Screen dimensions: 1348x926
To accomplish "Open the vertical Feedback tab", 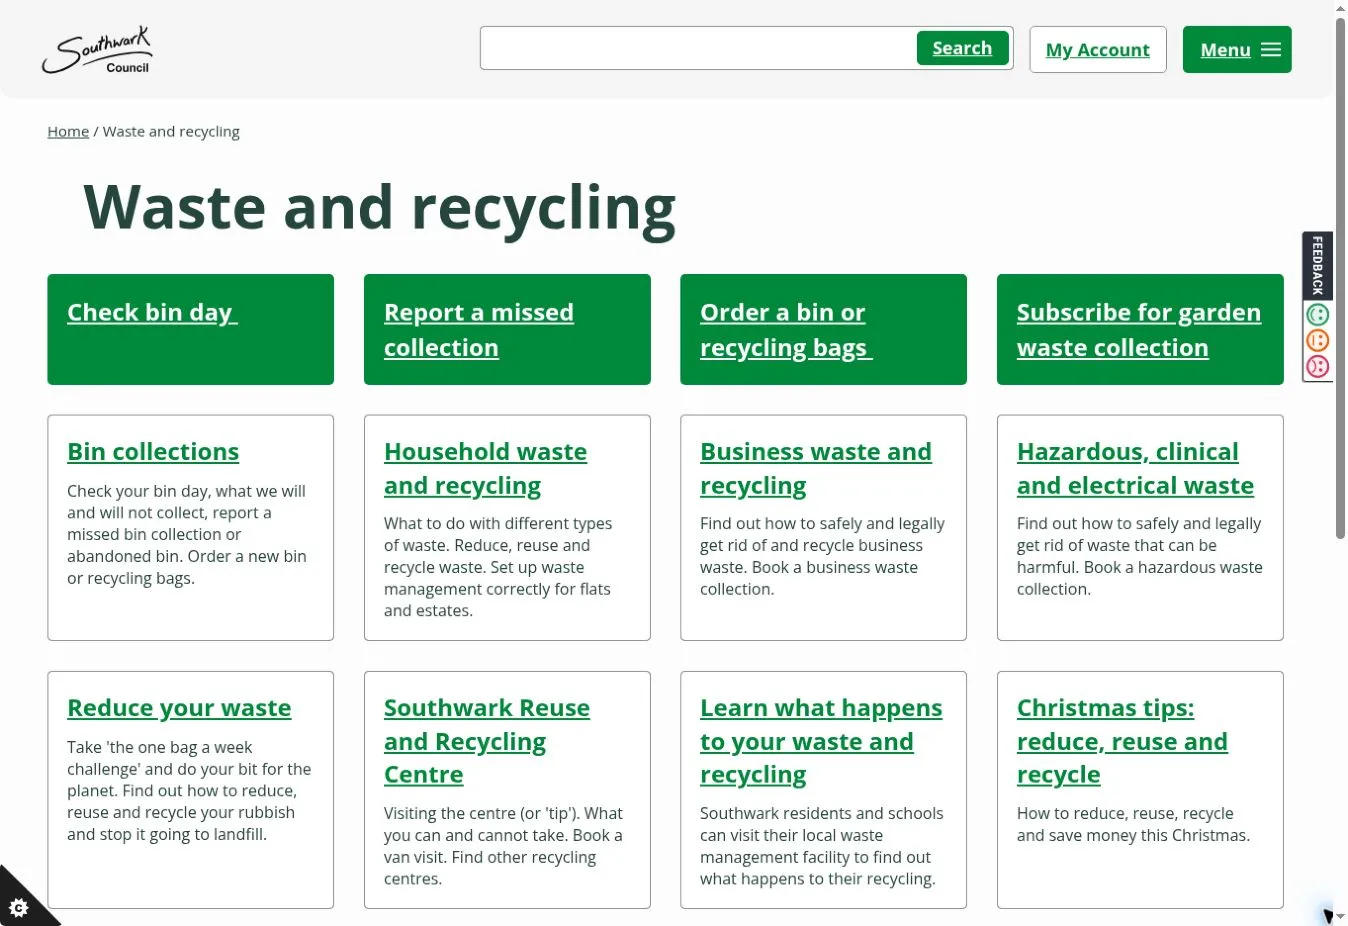I will click(1317, 265).
